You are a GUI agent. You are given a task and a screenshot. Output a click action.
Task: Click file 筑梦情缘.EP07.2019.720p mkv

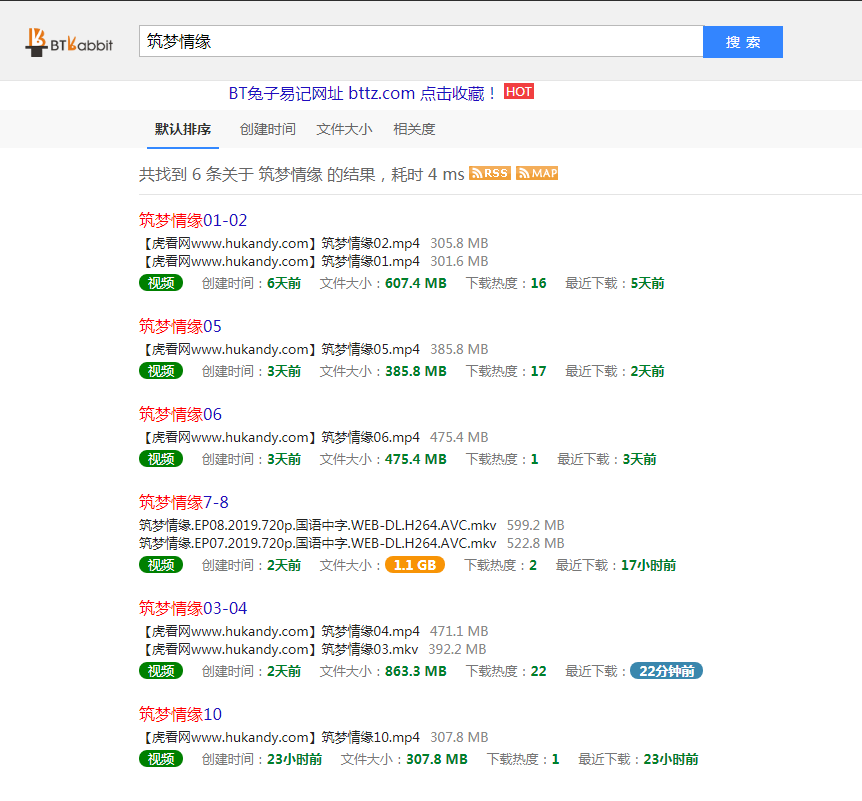pyautogui.click(x=318, y=544)
